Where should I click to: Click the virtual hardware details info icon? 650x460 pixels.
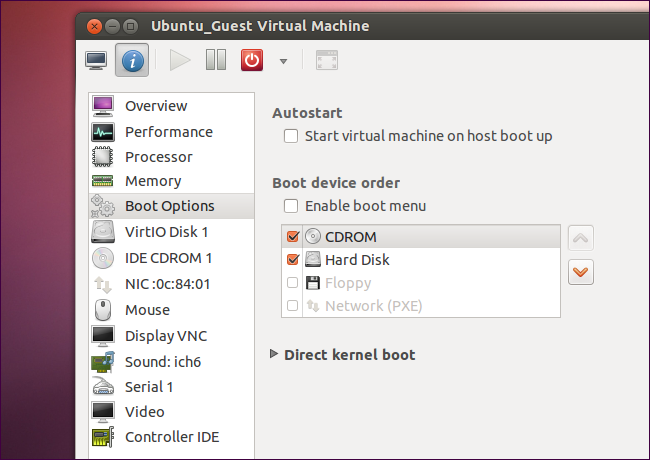(x=133, y=60)
